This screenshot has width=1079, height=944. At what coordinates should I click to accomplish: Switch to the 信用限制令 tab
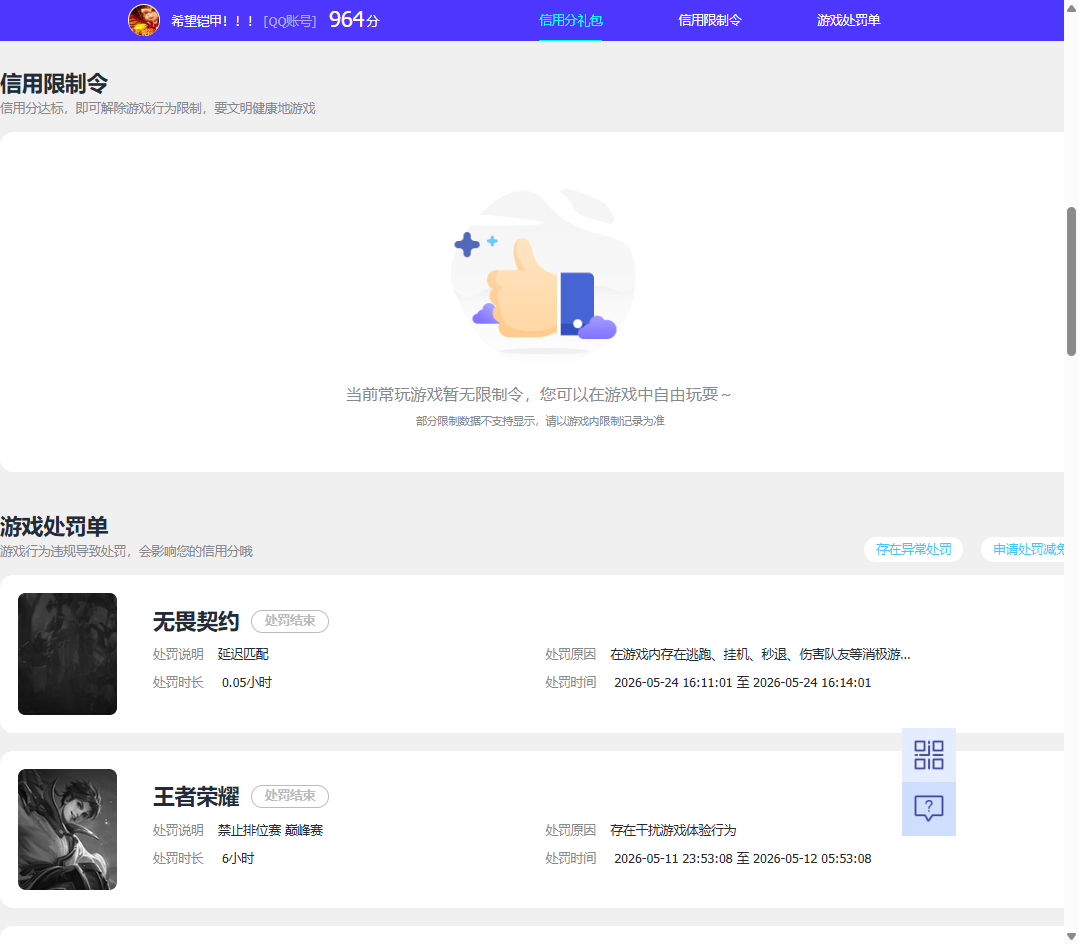[x=709, y=21]
